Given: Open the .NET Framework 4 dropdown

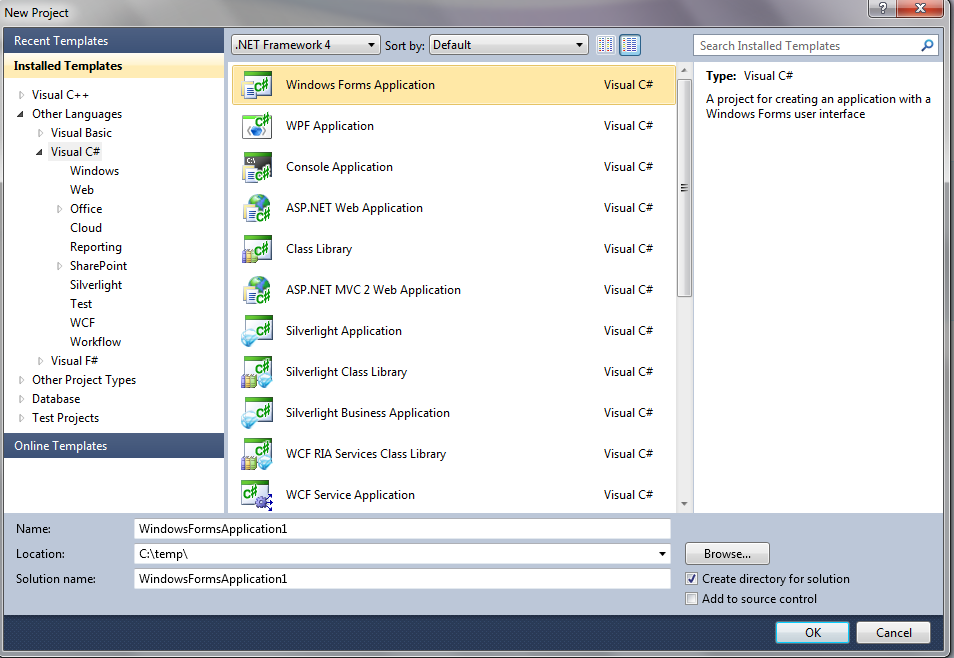Looking at the screenshot, I should pyautogui.click(x=305, y=45).
